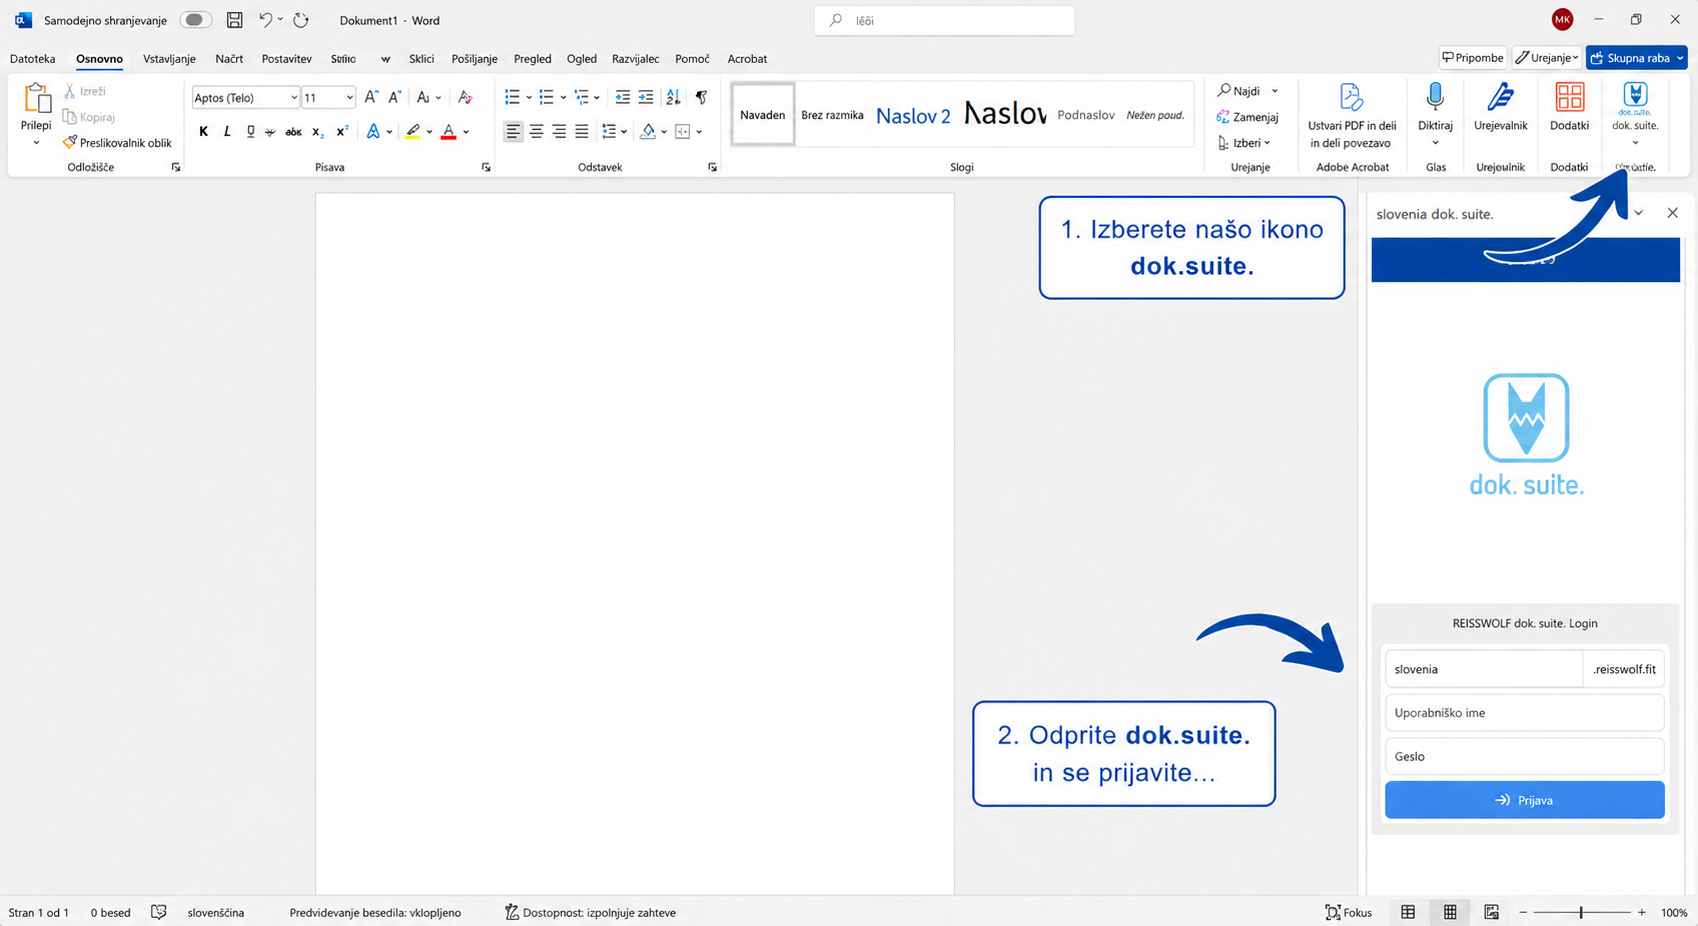
Task: Click slovenščina language in status bar
Action: pos(216,912)
